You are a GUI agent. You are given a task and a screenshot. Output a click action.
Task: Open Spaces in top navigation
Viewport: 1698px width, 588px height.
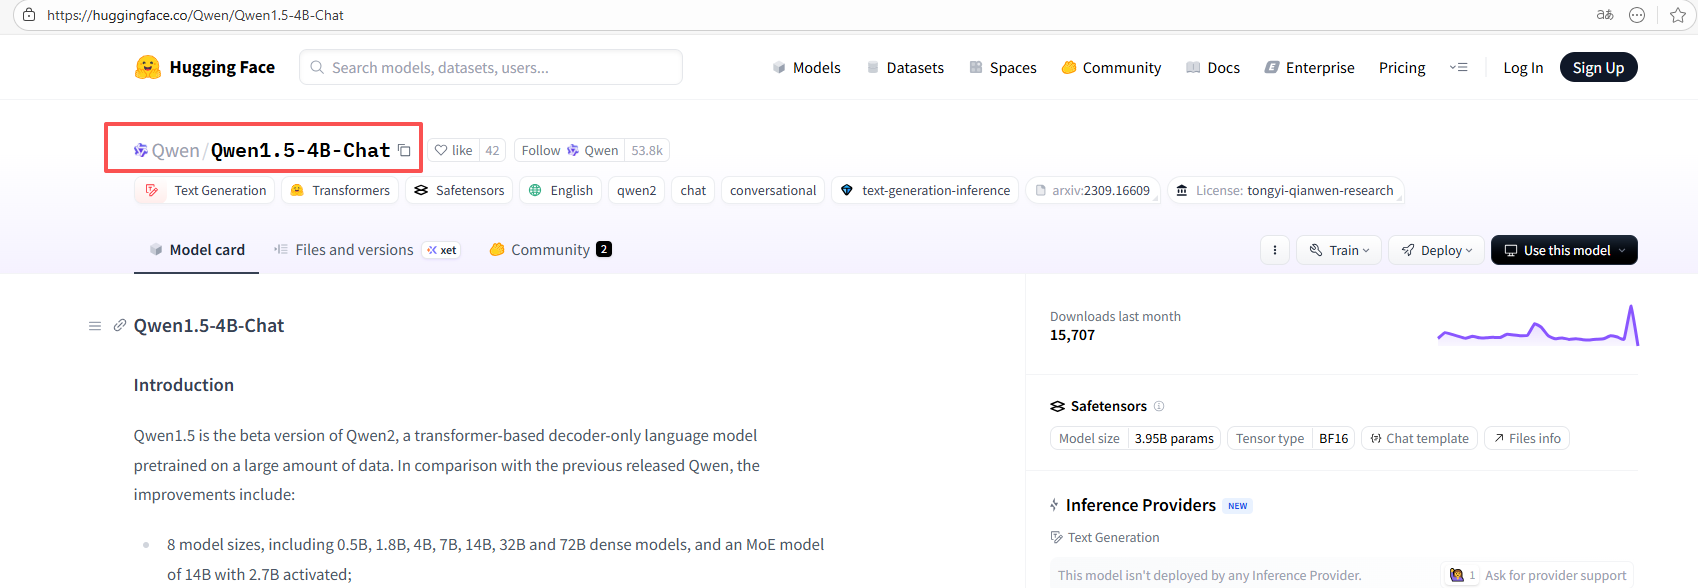[x=1003, y=68]
